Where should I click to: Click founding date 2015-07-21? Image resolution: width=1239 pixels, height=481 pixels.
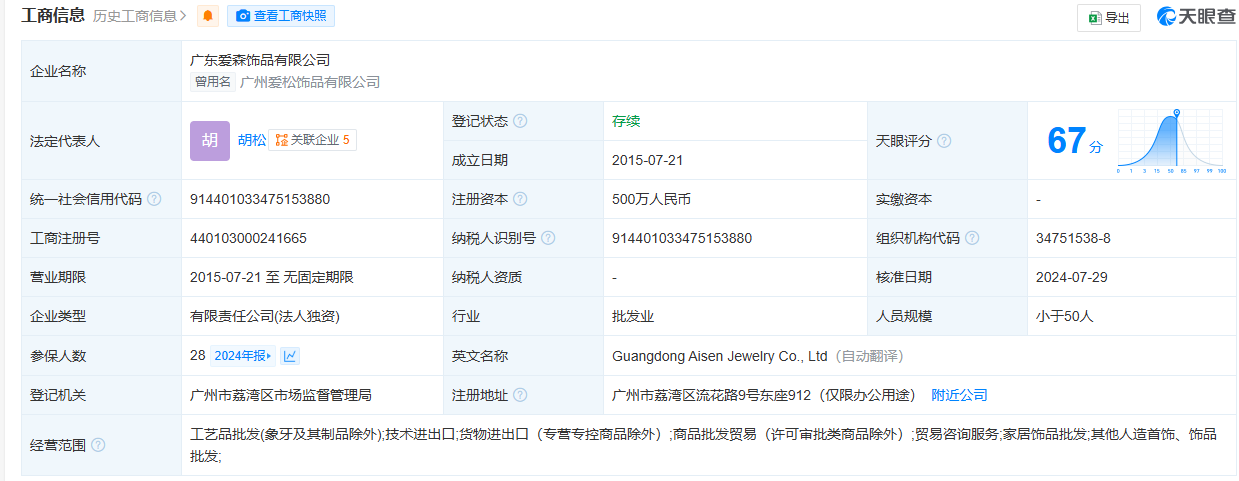648,160
